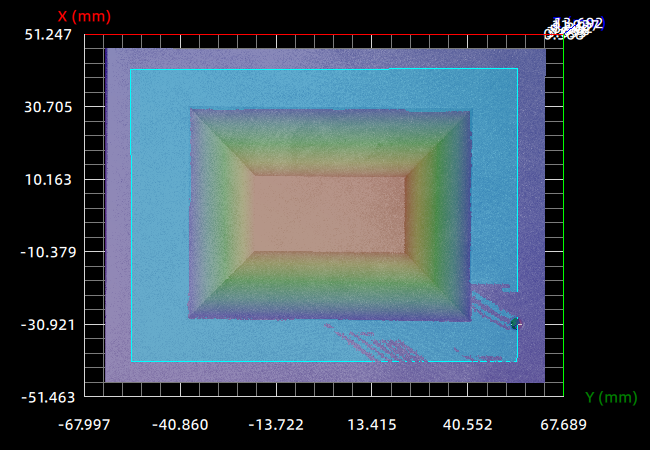Select the 67.689 Y-axis tick label

(562, 425)
